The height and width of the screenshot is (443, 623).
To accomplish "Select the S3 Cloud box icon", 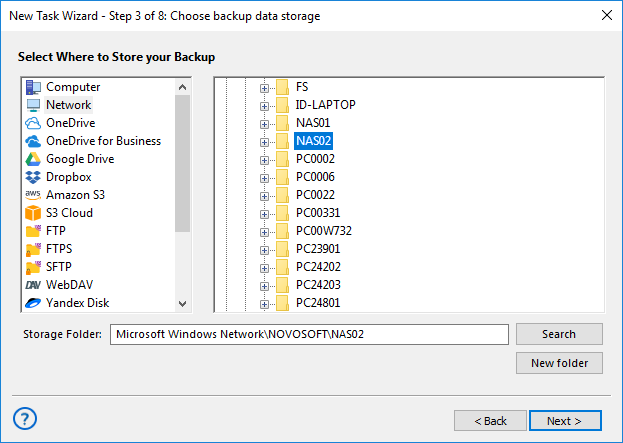I will 33,213.
